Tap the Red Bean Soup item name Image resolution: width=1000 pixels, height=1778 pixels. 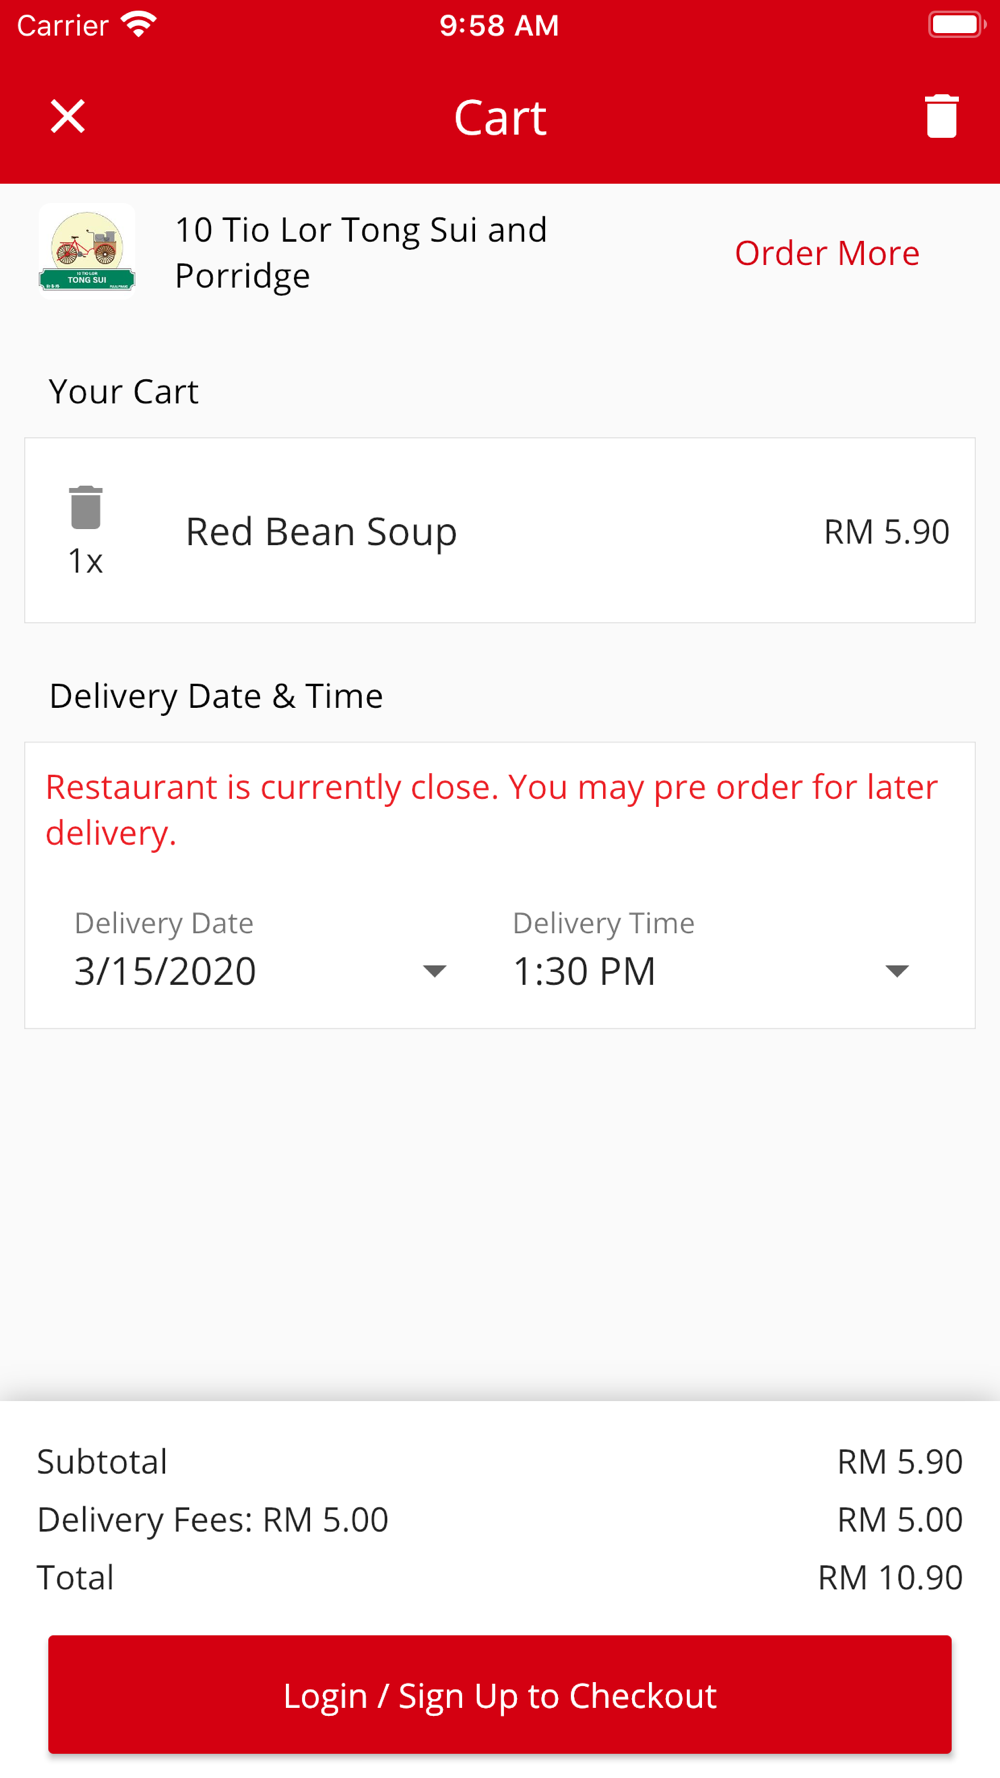point(321,531)
